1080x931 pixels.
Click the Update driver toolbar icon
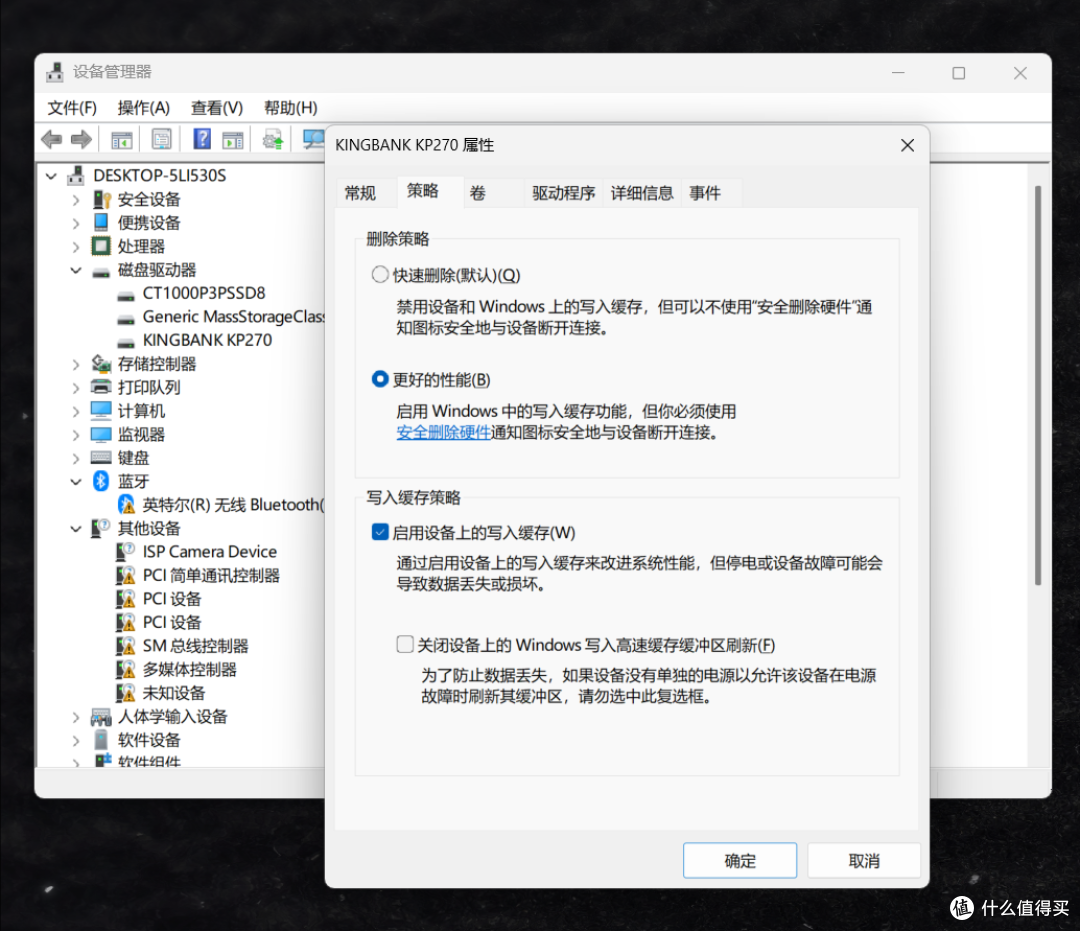coord(273,140)
